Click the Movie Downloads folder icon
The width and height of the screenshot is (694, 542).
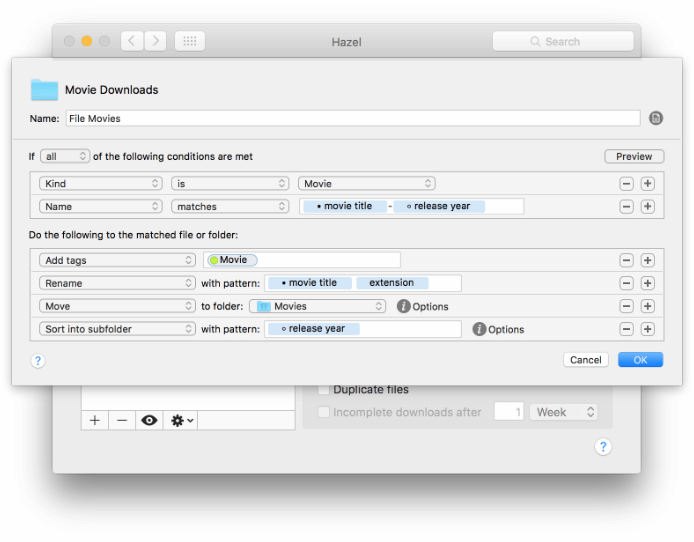(x=44, y=90)
